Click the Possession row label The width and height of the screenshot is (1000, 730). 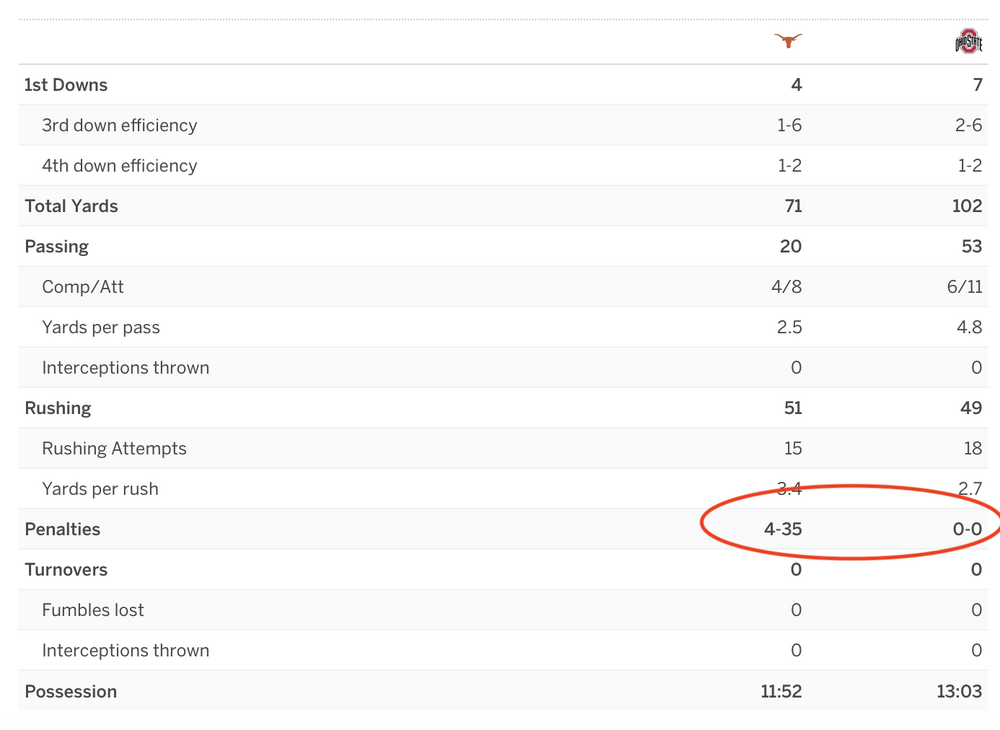click(71, 691)
